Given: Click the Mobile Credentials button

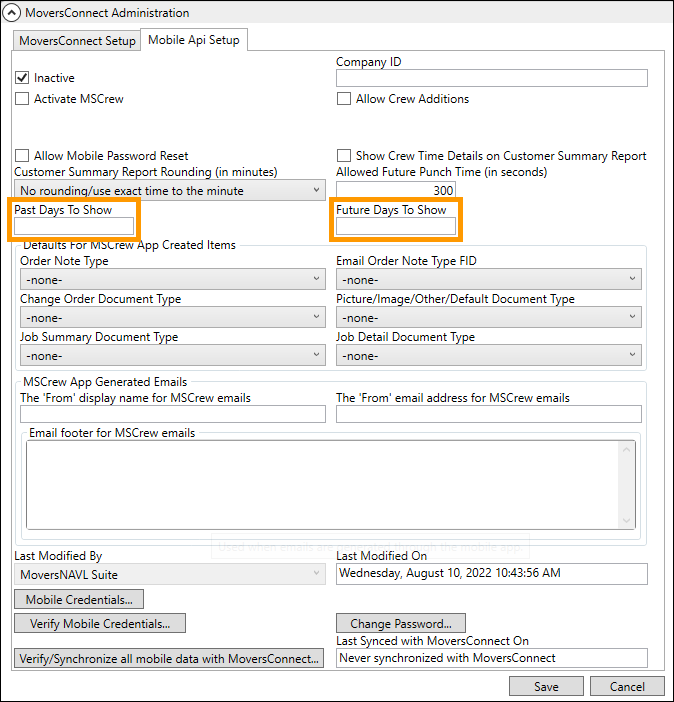Looking at the screenshot, I should coord(79,599).
